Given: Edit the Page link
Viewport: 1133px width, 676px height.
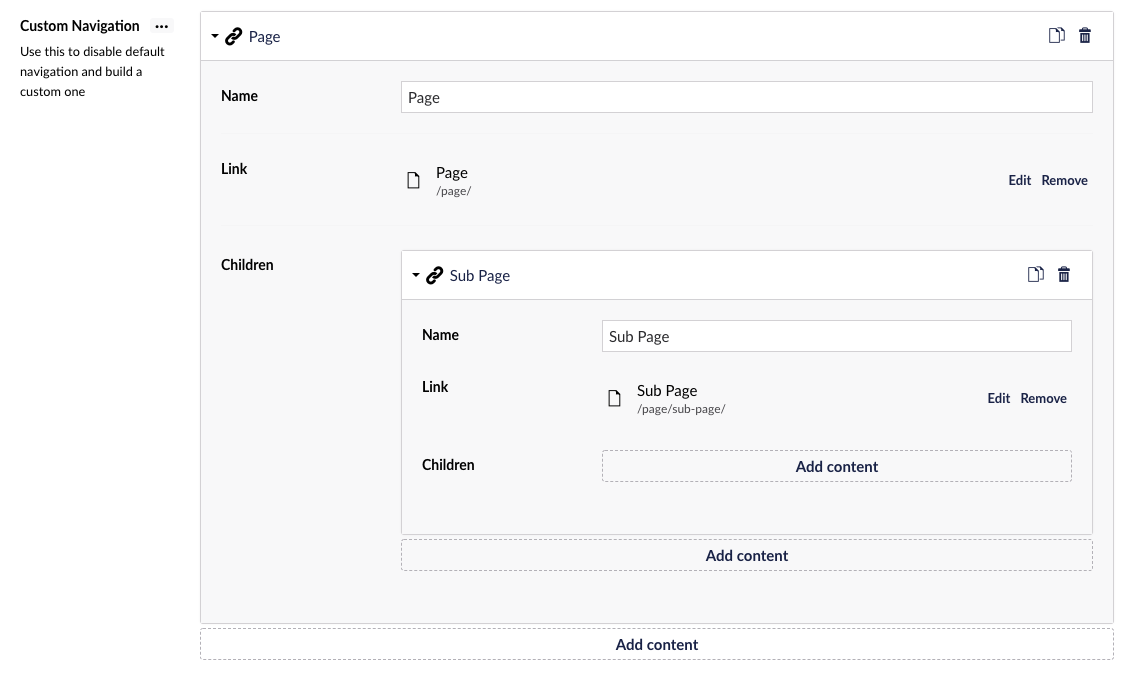Looking at the screenshot, I should [x=1019, y=181].
